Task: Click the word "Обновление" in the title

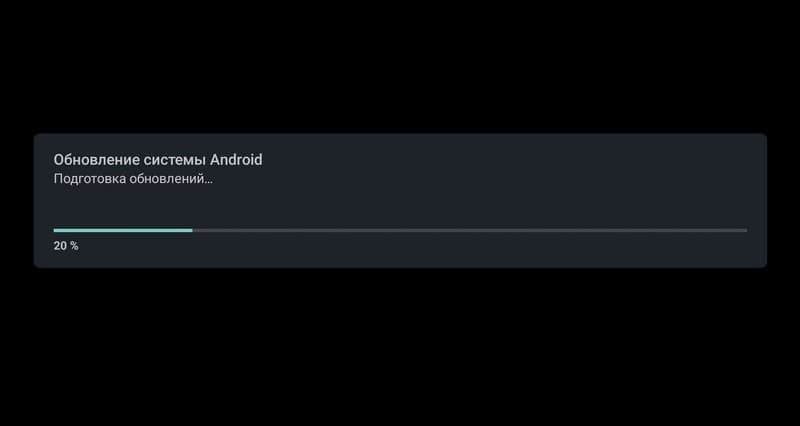Action: [96, 160]
